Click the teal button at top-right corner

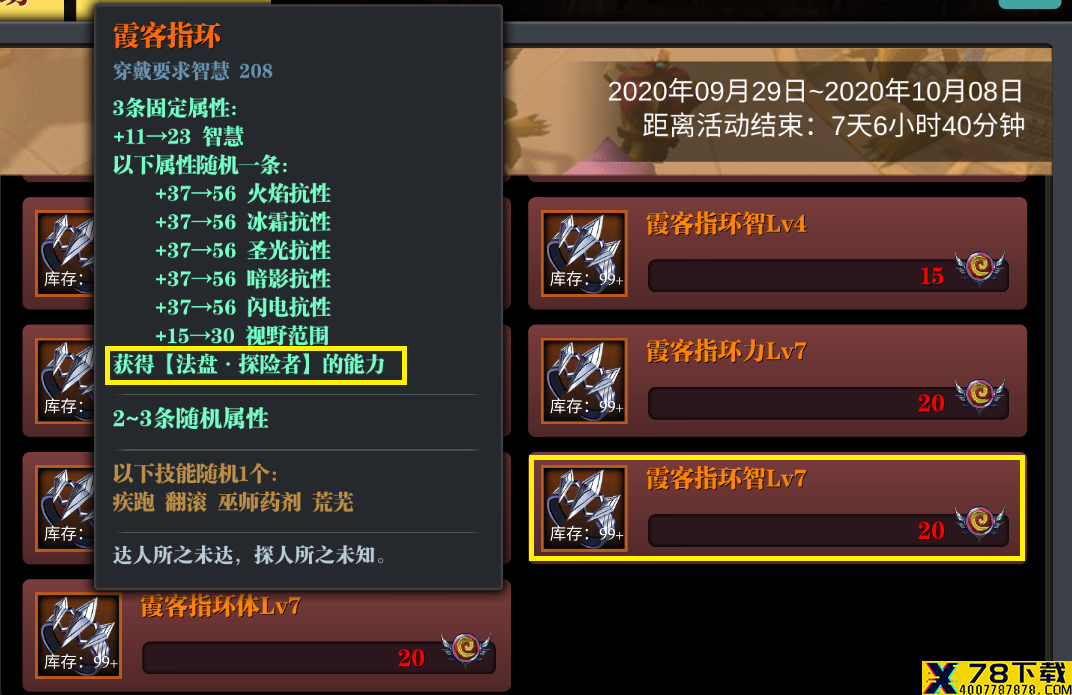coord(1030,4)
